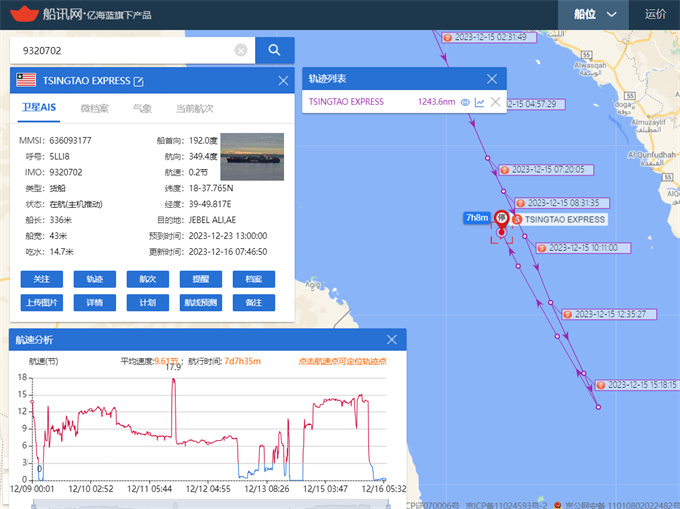Viewport: 680px width, 509px height.
Task: Close the 轨迹列表 track list panel
Action: pyautogui.click(x=491, y=78)
